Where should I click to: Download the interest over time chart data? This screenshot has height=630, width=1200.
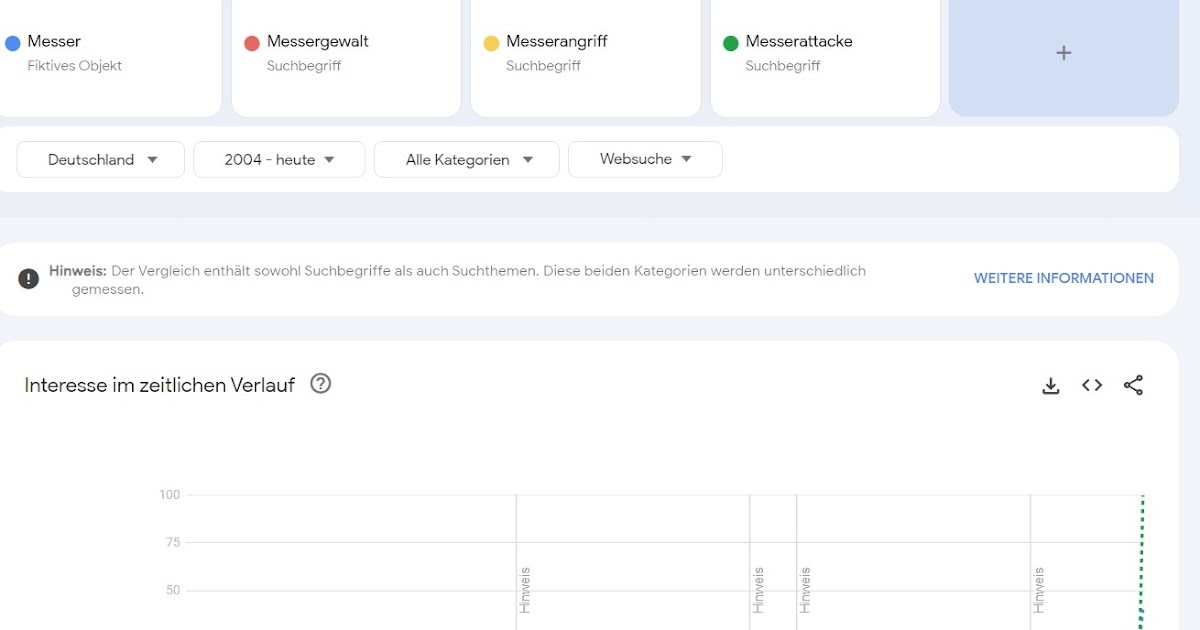point(1050,386)
